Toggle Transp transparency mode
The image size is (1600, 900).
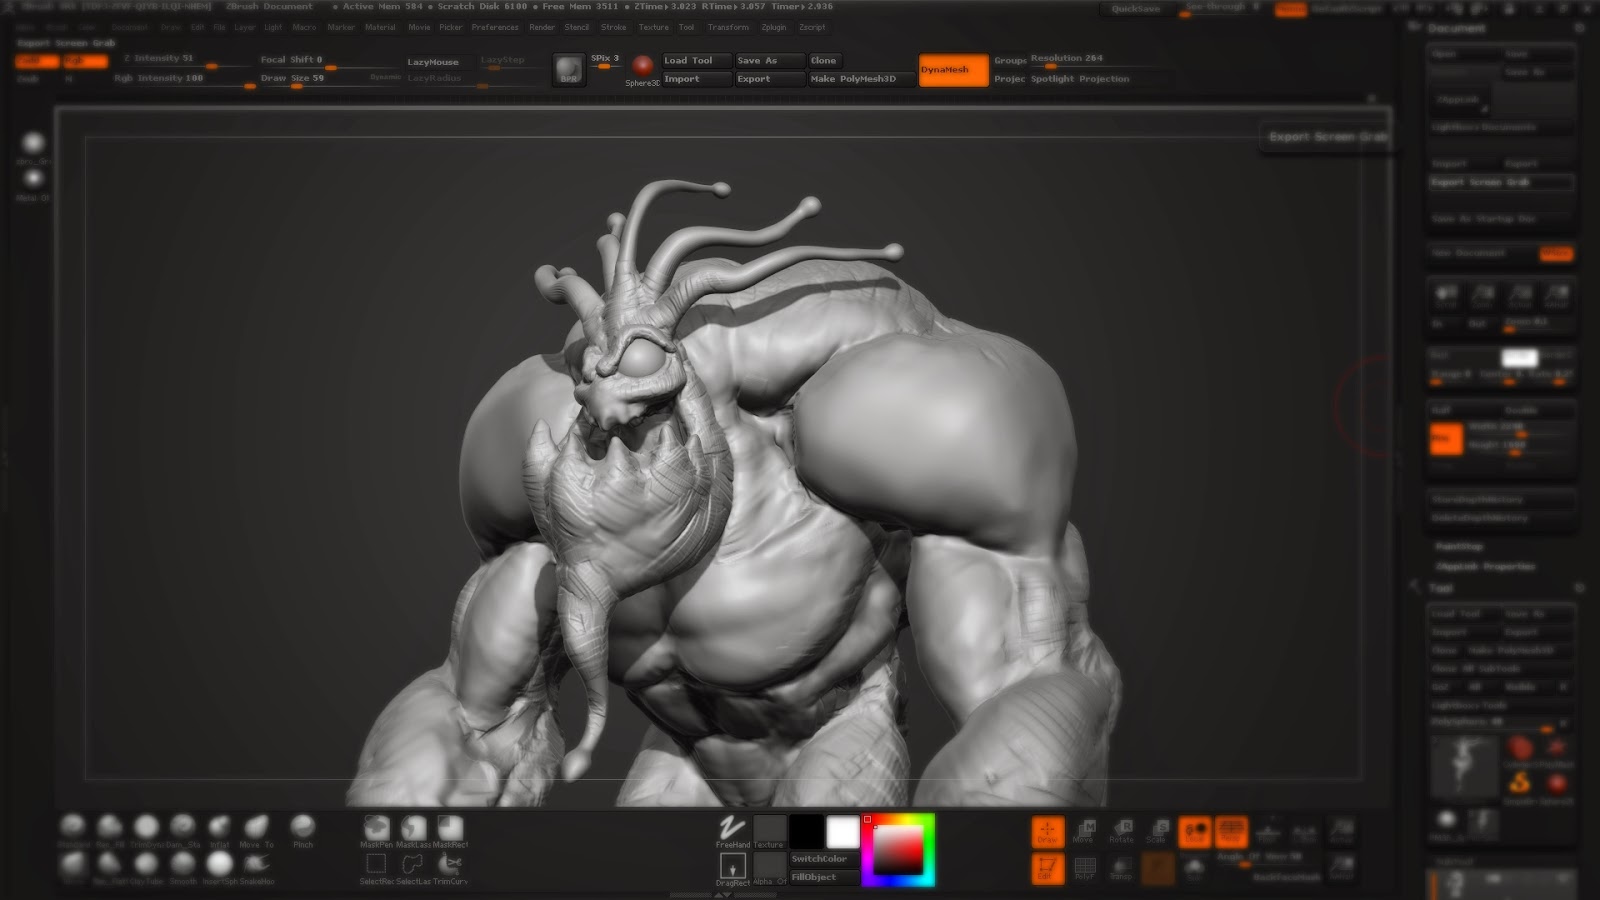pyautogui.click(x=1121, y=866)
